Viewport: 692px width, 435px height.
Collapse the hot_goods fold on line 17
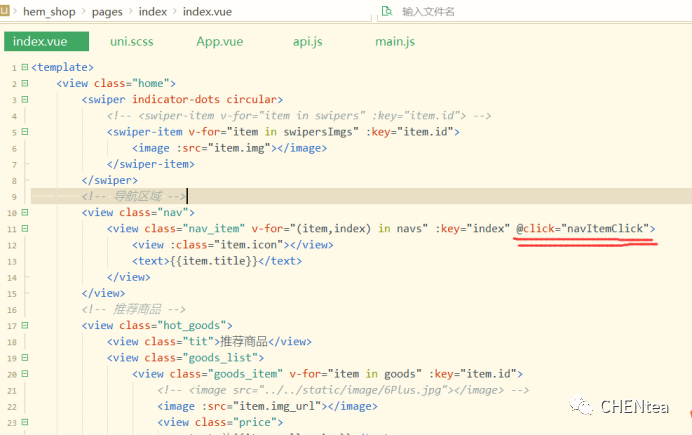point(24,325)
